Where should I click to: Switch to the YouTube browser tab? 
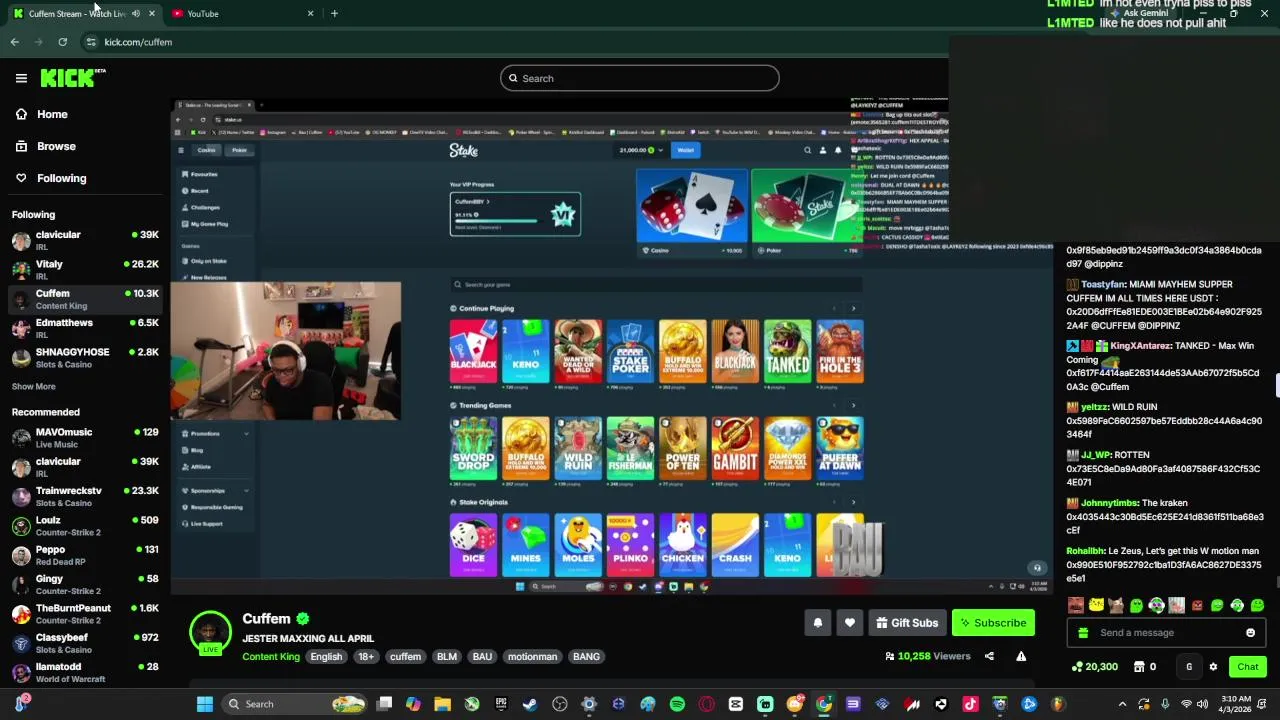coord(240,13)
